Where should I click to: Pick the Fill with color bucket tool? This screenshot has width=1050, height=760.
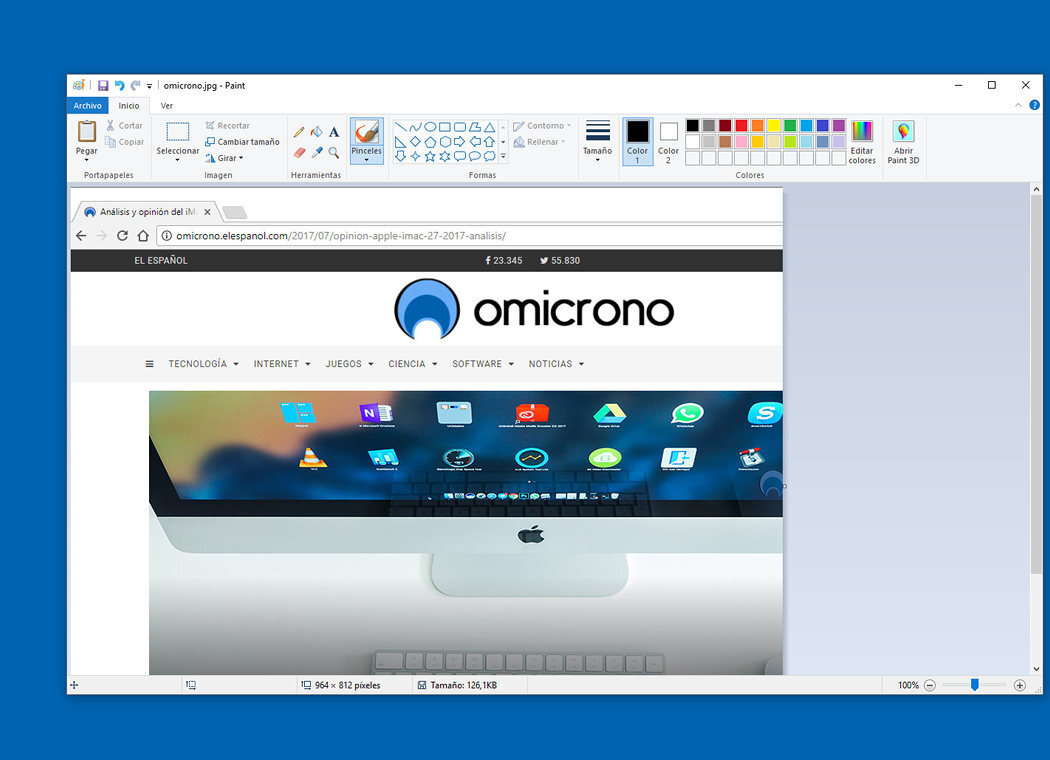[316, 132]
